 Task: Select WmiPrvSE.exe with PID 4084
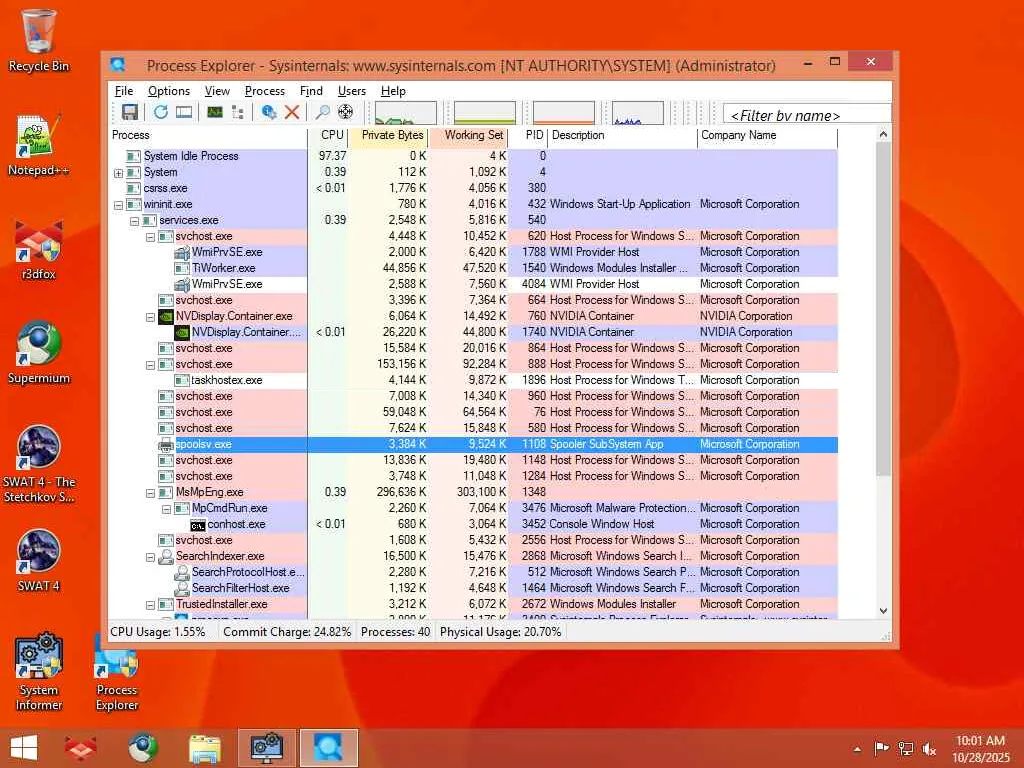tap(473, 284)
